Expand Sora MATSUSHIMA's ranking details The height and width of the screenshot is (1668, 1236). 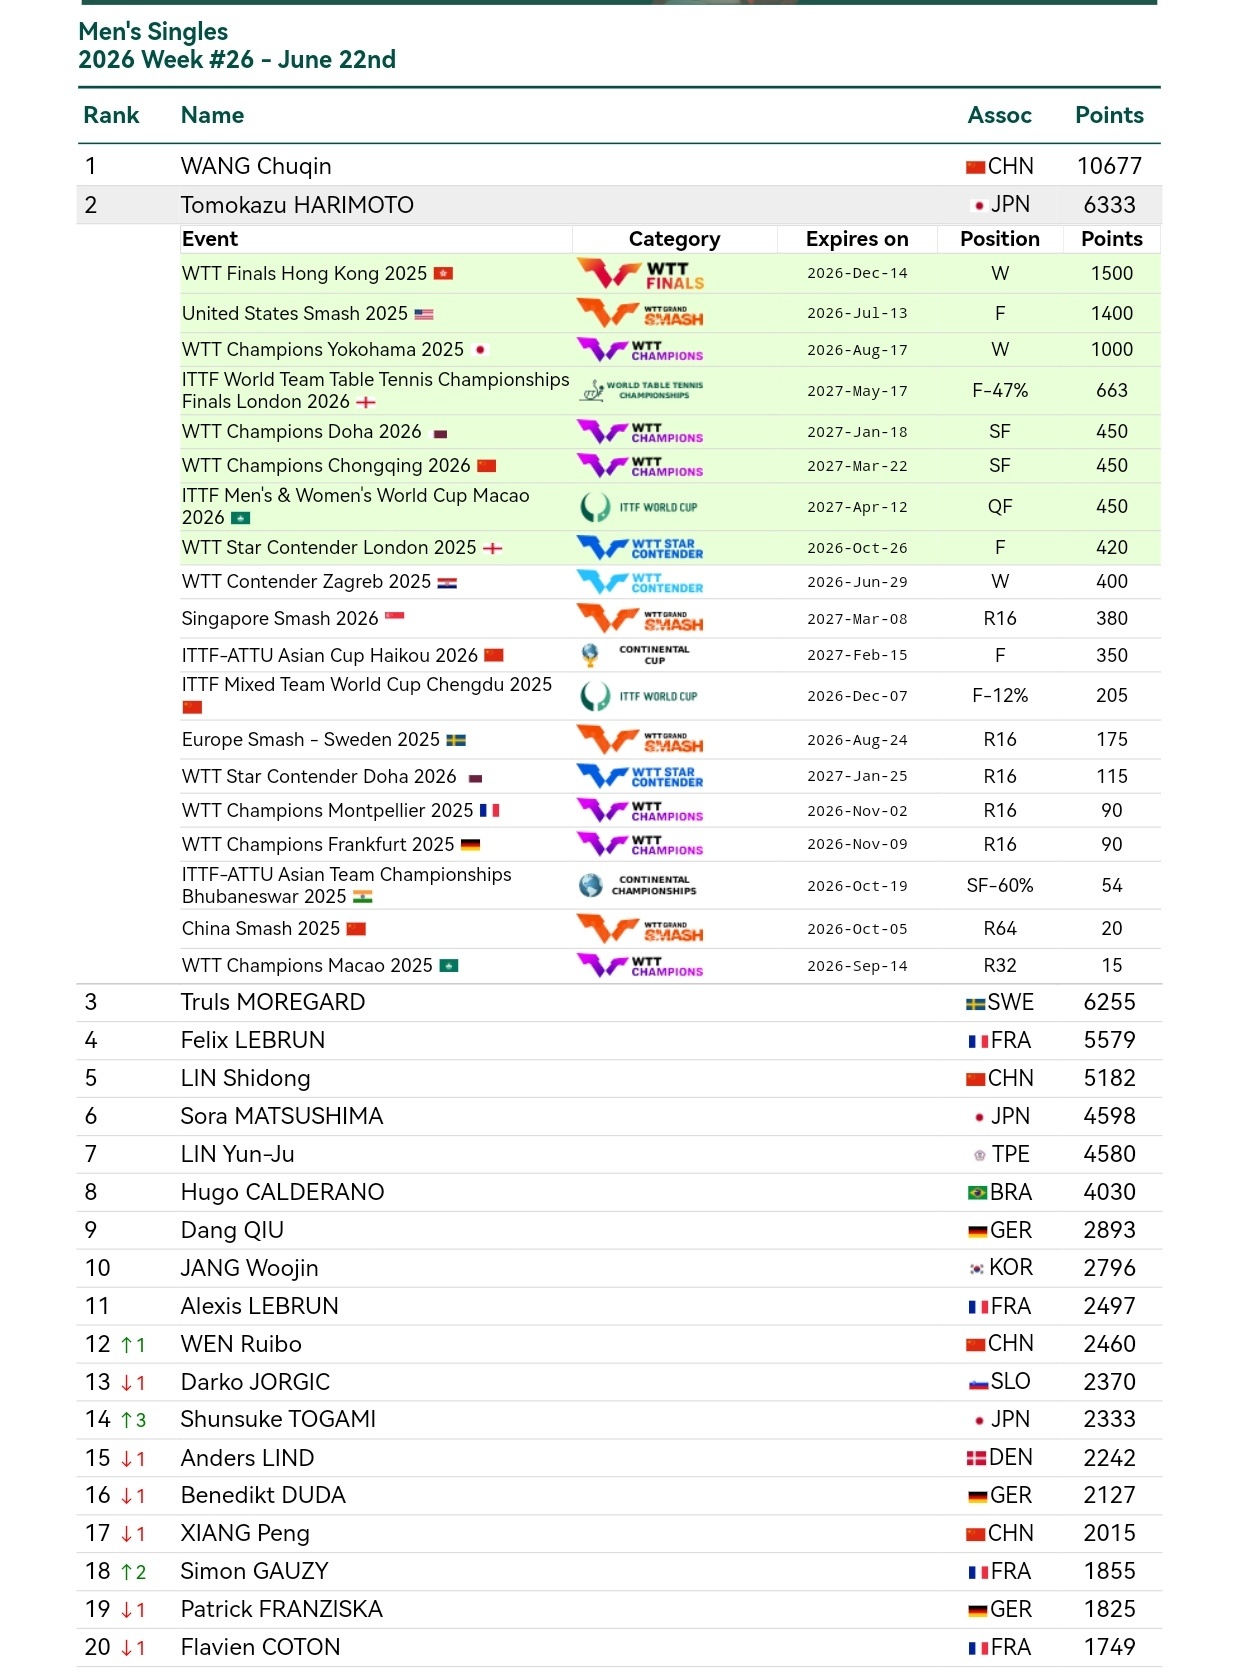[x=619, y=1116]
